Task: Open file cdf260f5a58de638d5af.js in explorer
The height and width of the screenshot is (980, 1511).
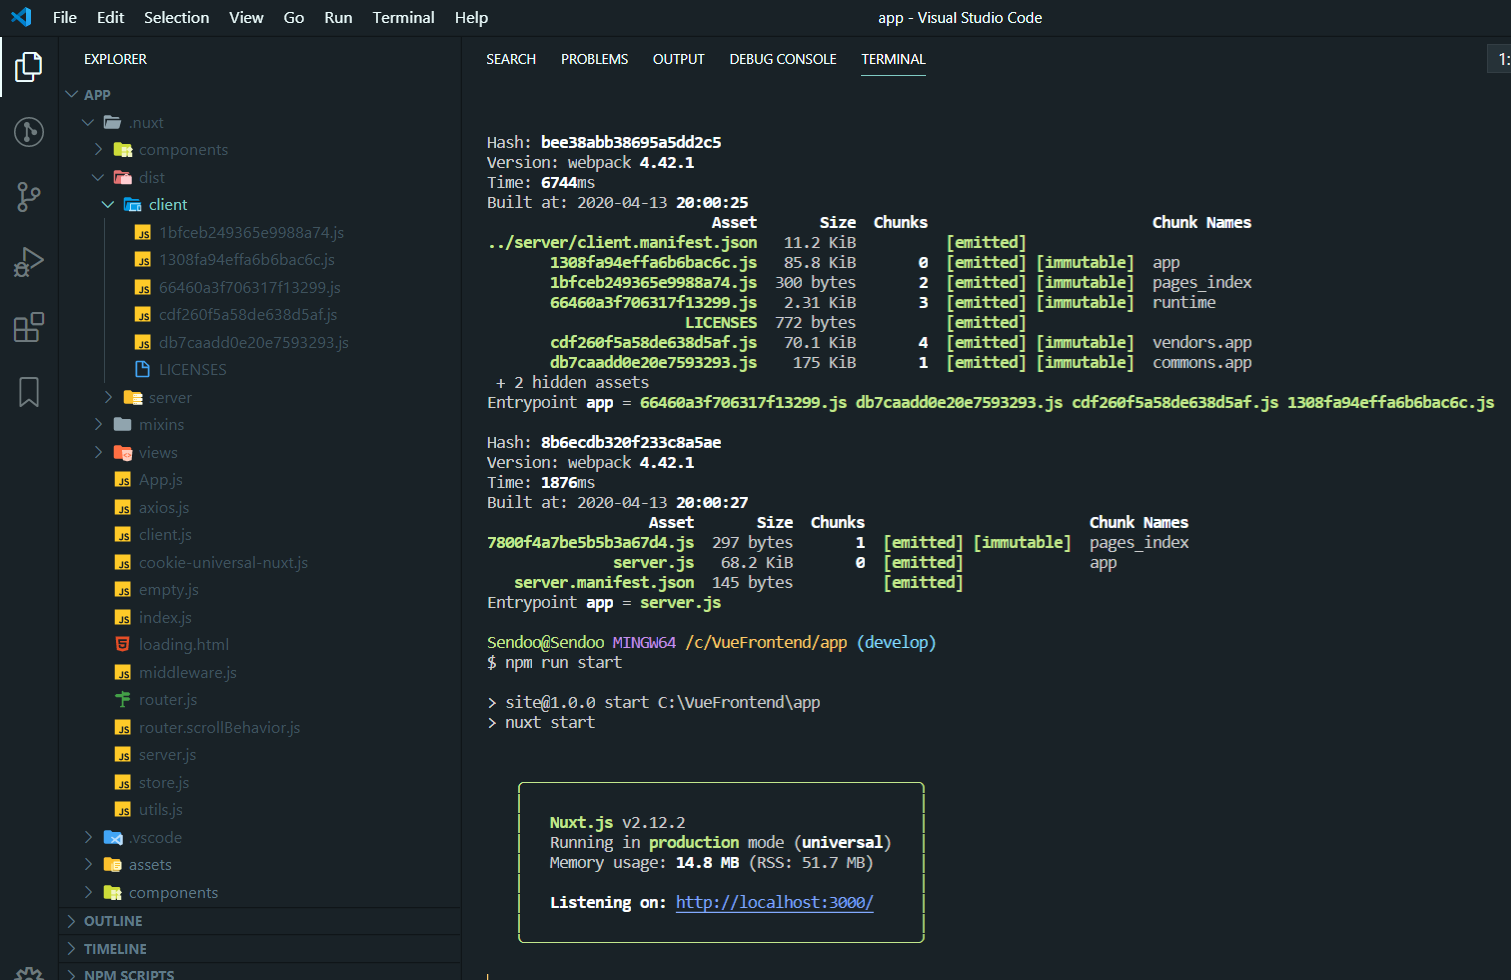Action: click(x=248, y=314)
